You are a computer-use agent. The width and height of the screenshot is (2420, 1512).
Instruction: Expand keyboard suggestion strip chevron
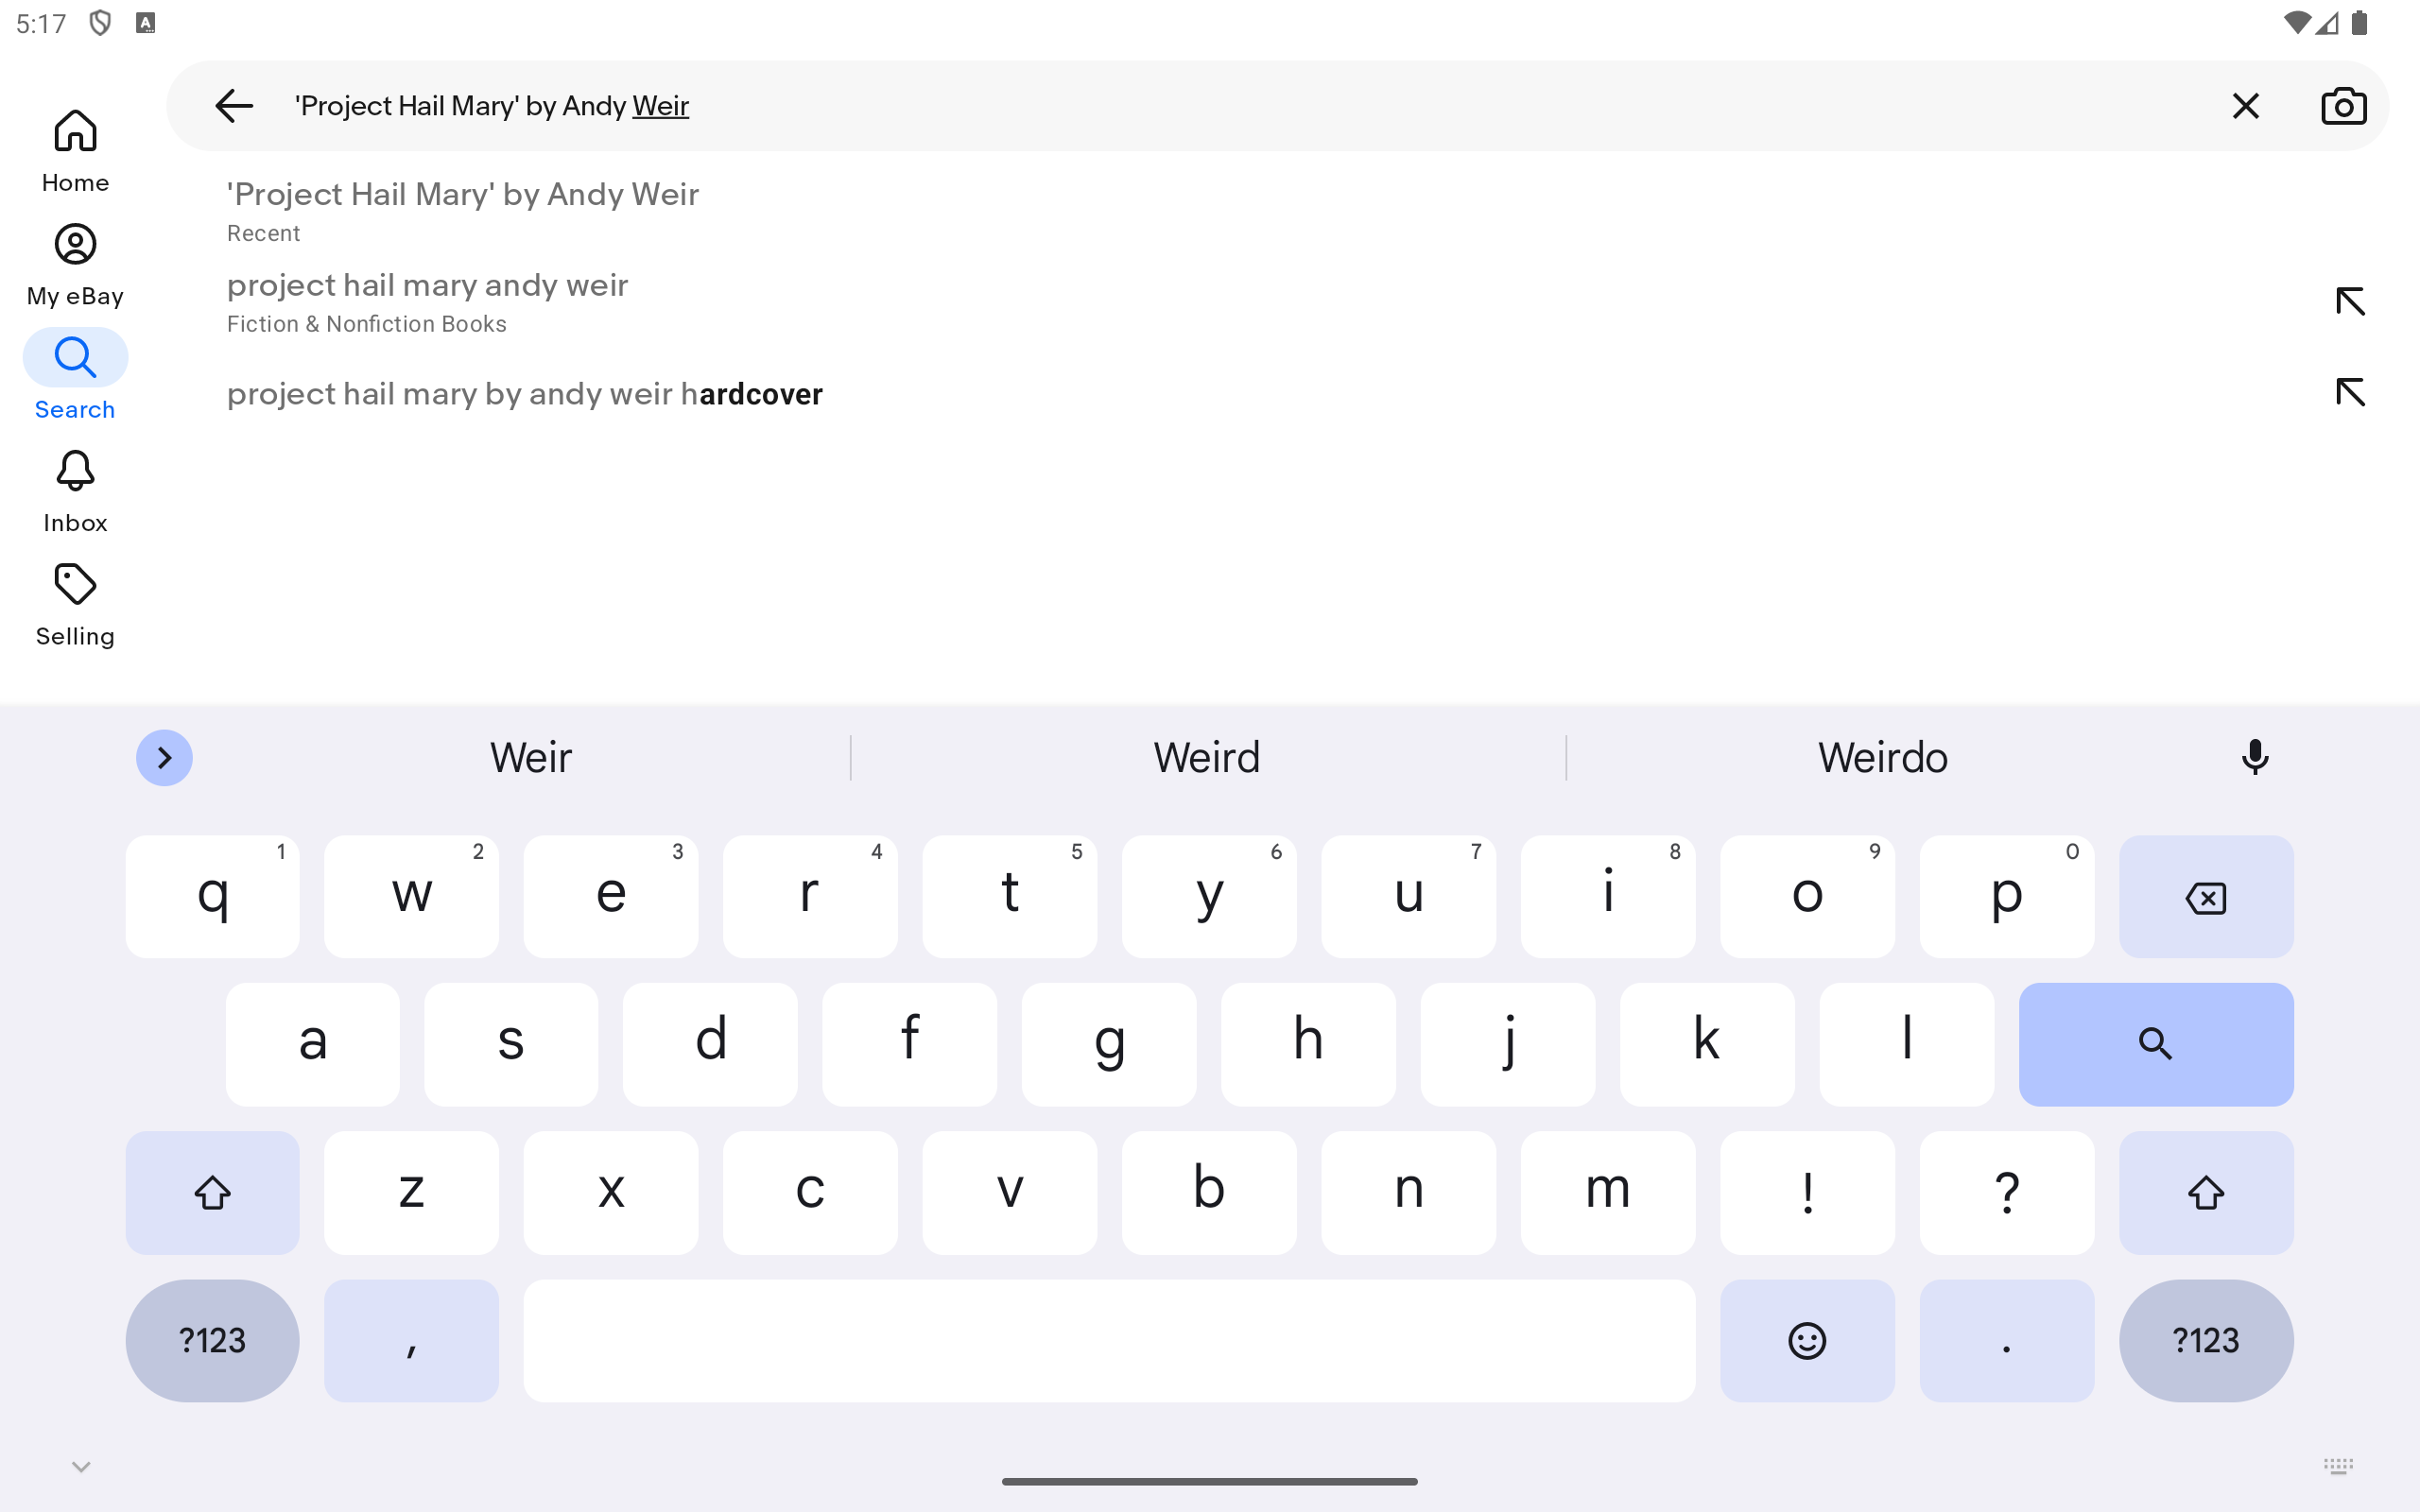point(164,758)
